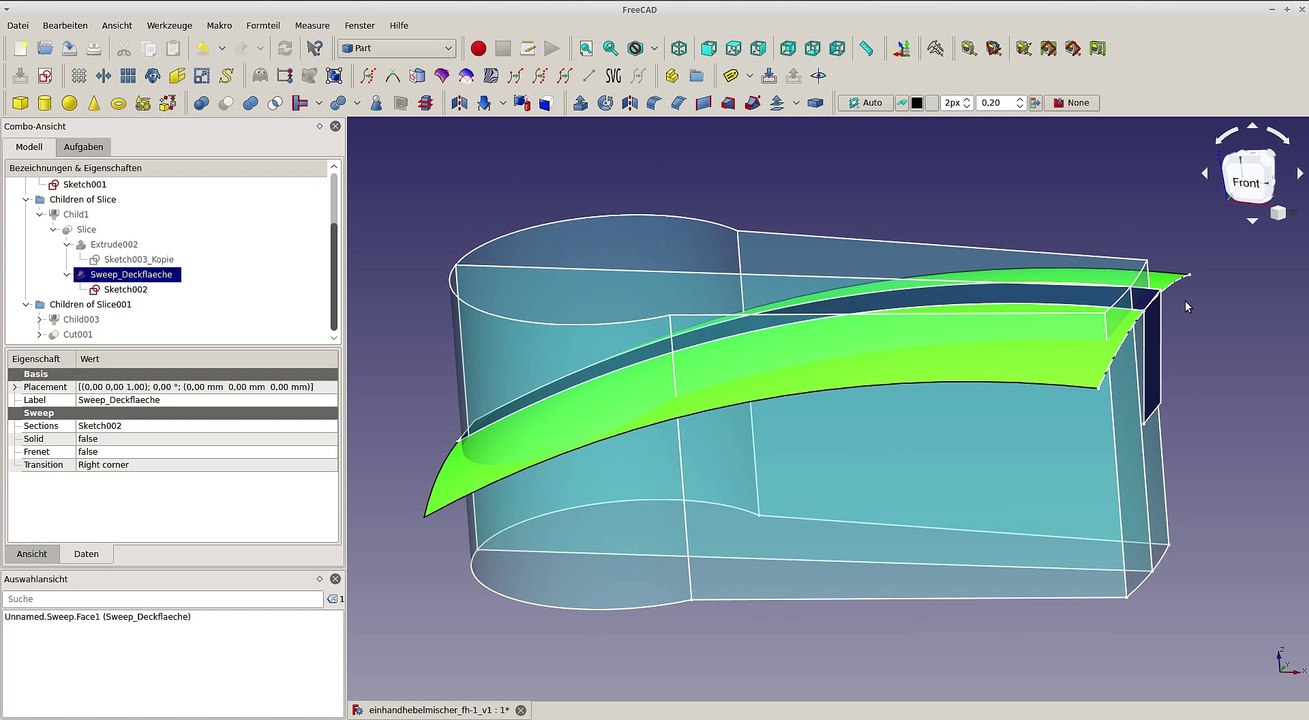Click the eye visibility icon in toolbar

click(x=818, y=76)
